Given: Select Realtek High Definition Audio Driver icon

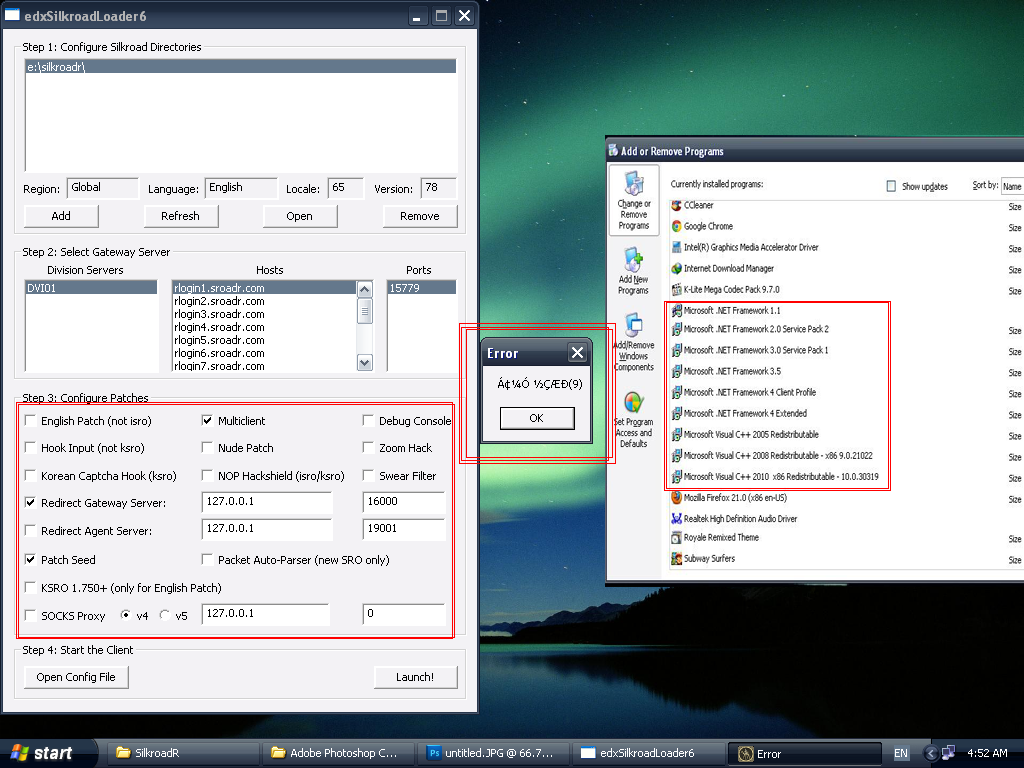Looking at the screenshot, I should pyautogui.click(x=677, y=519).
